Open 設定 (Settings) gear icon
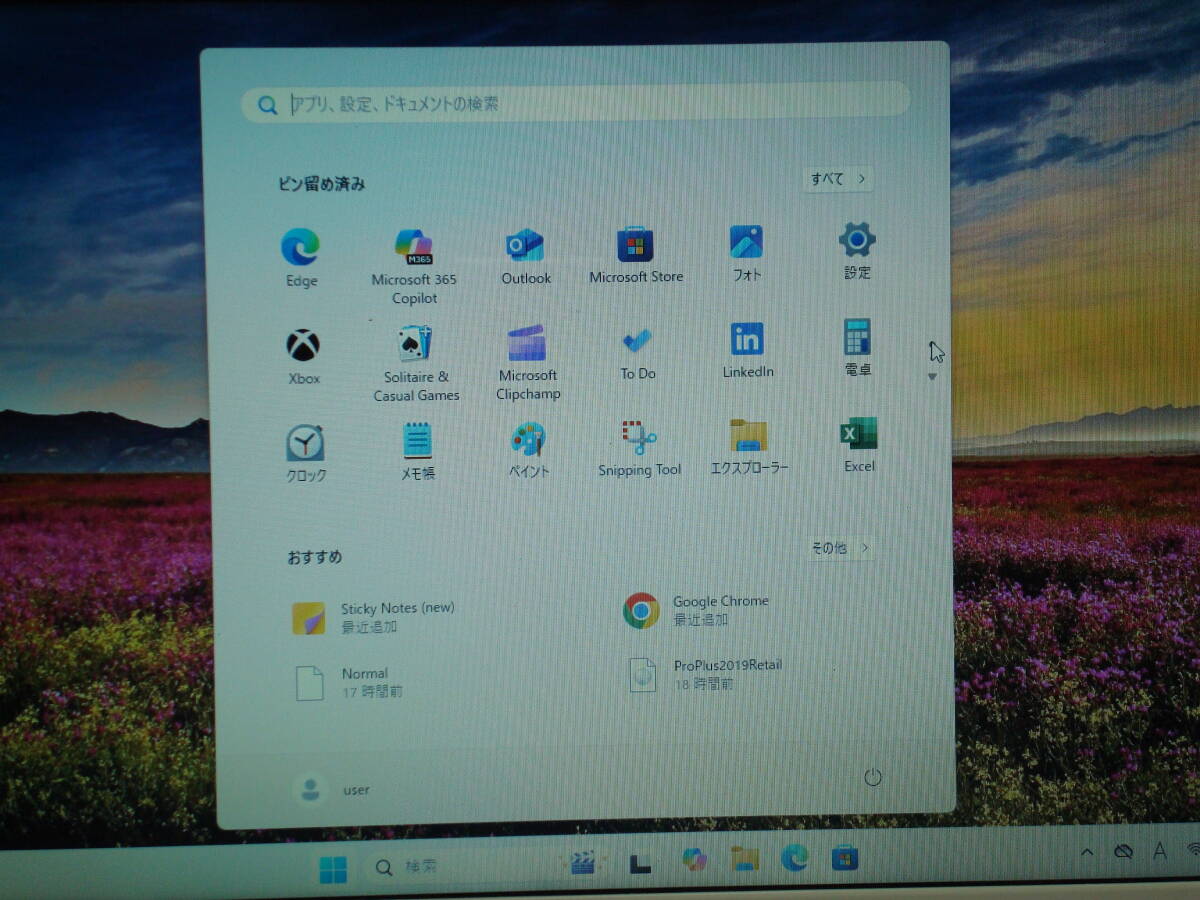Screen dimensions: 1200x900 857,250
